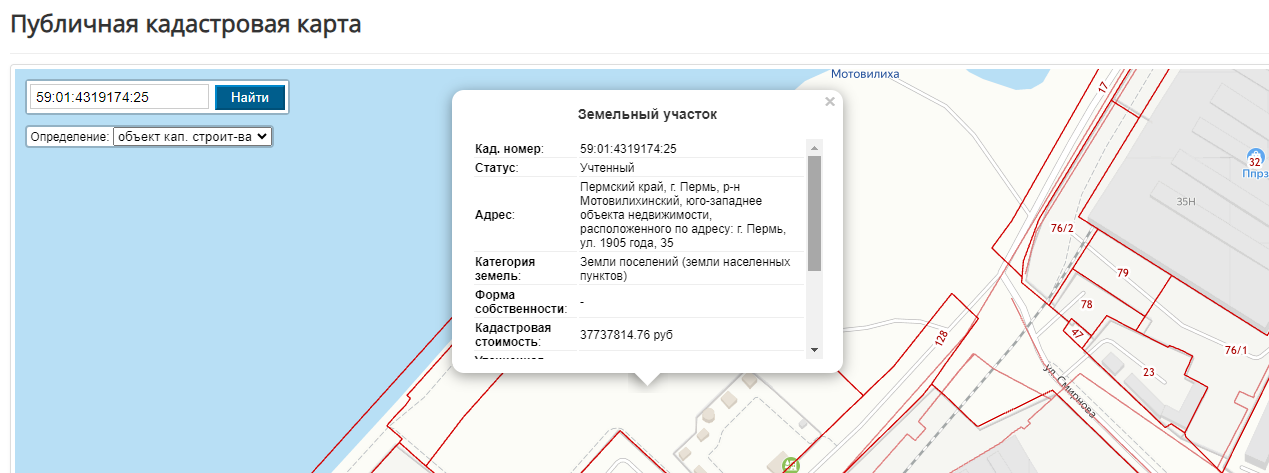This screenshot has width=1269, height=473.
Task: Close the Земельный участок popup
Action: (829, 101)
